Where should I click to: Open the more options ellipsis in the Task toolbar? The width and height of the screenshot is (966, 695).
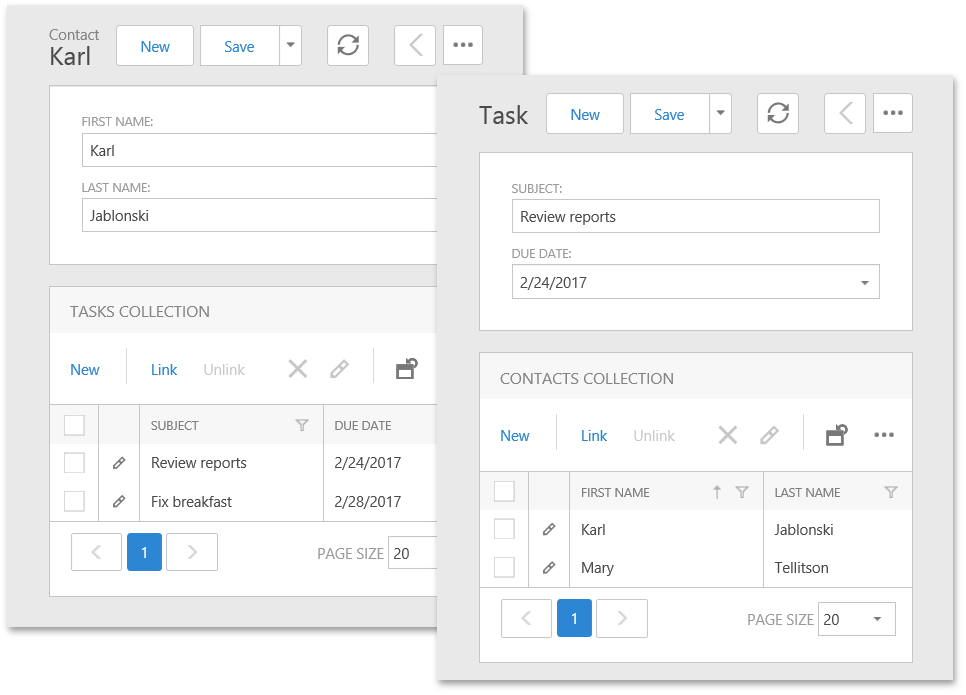tap(893, 114)
